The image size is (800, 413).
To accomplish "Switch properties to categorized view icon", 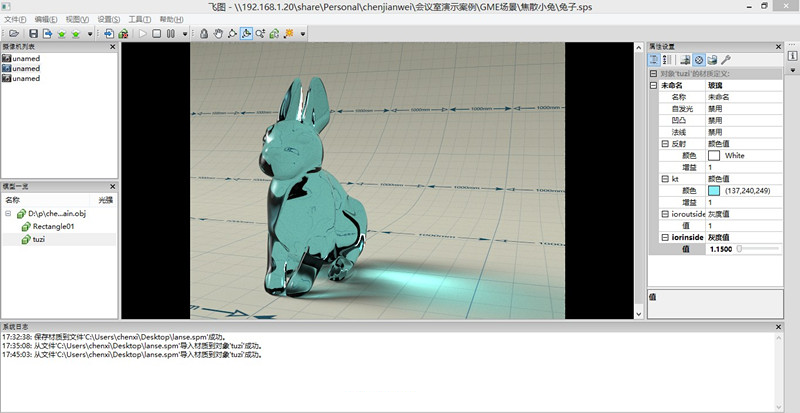I will click(654, 60).
